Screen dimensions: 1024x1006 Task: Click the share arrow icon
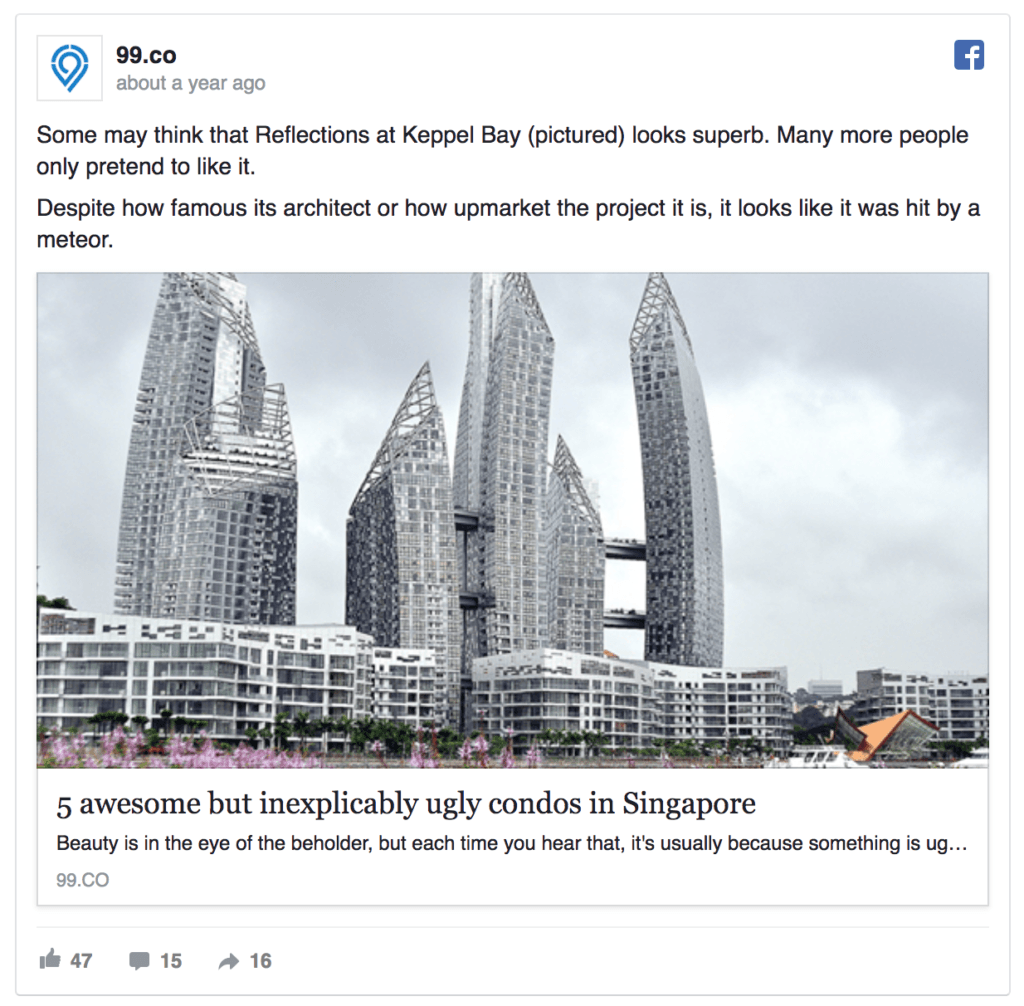[x=229, y=961]
